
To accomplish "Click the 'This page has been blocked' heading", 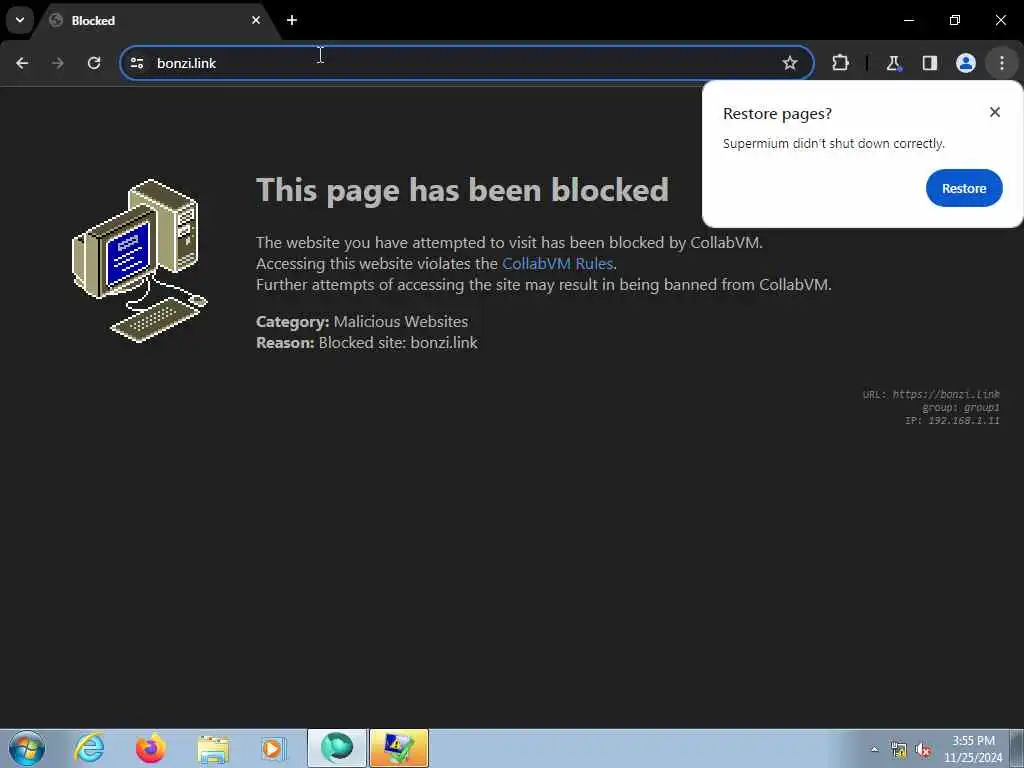I will [462, 190].
